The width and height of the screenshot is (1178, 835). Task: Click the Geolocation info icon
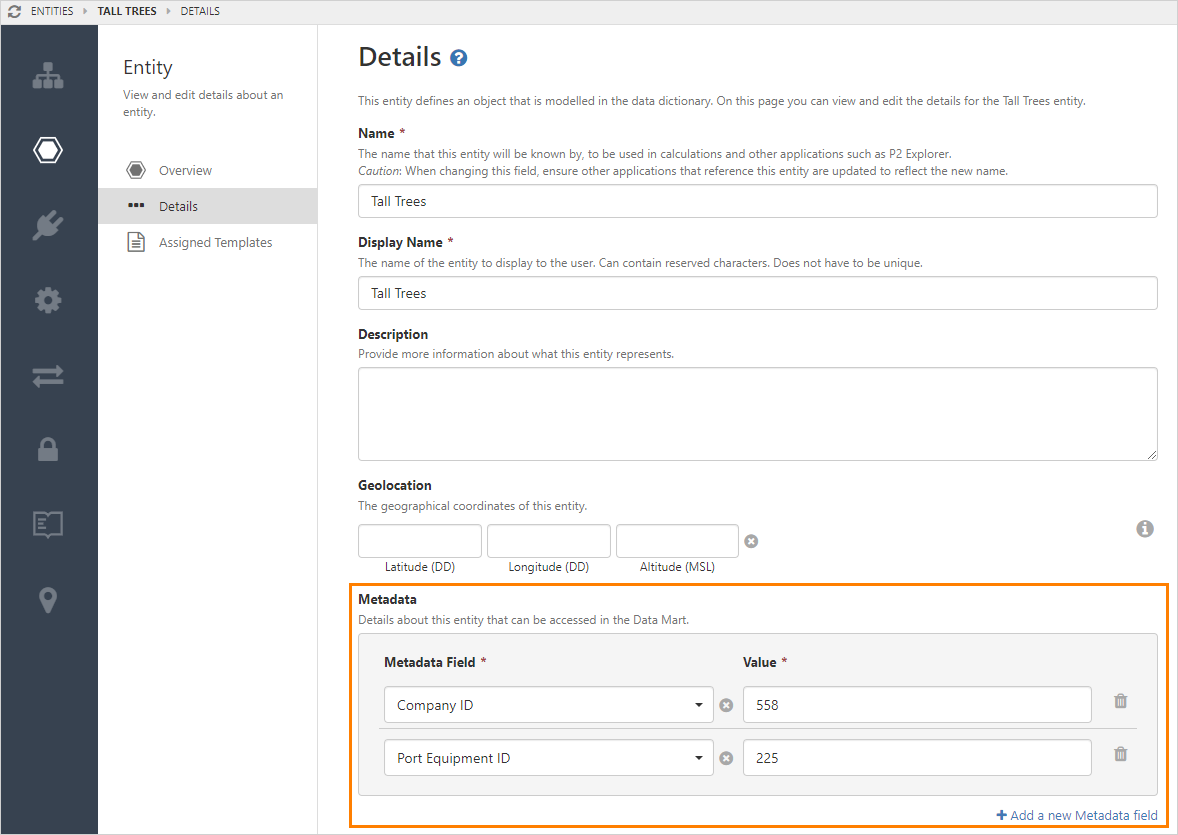[1145, 529]
